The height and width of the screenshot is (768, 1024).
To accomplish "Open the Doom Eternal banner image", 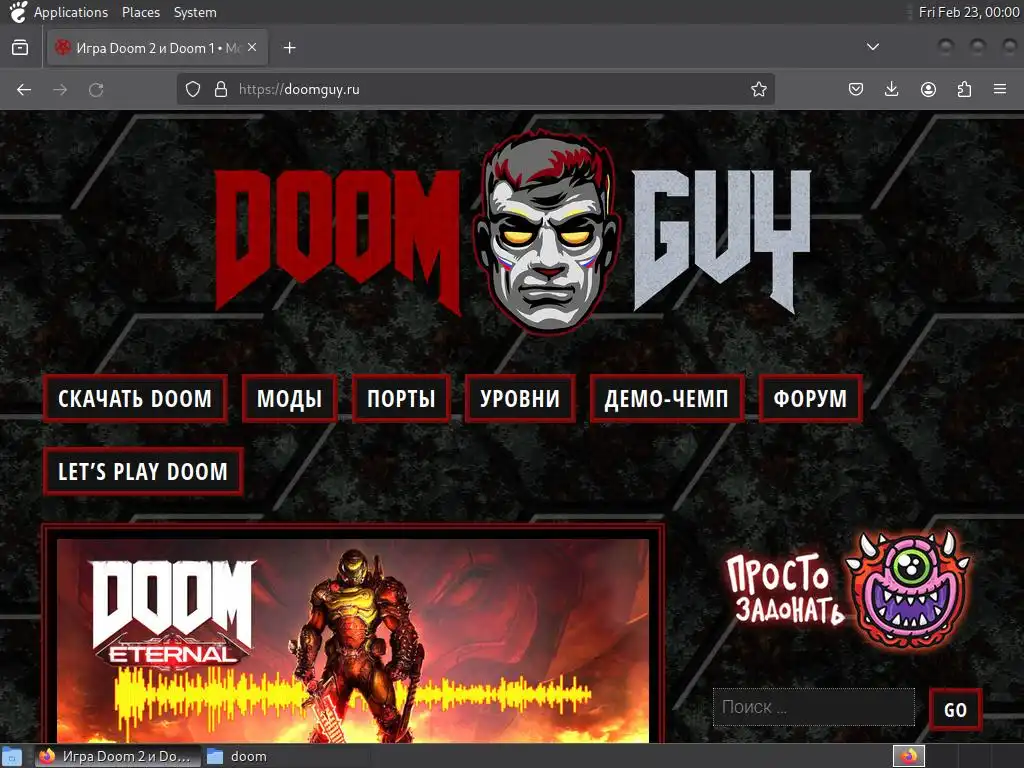I will [x=353, y=641].
